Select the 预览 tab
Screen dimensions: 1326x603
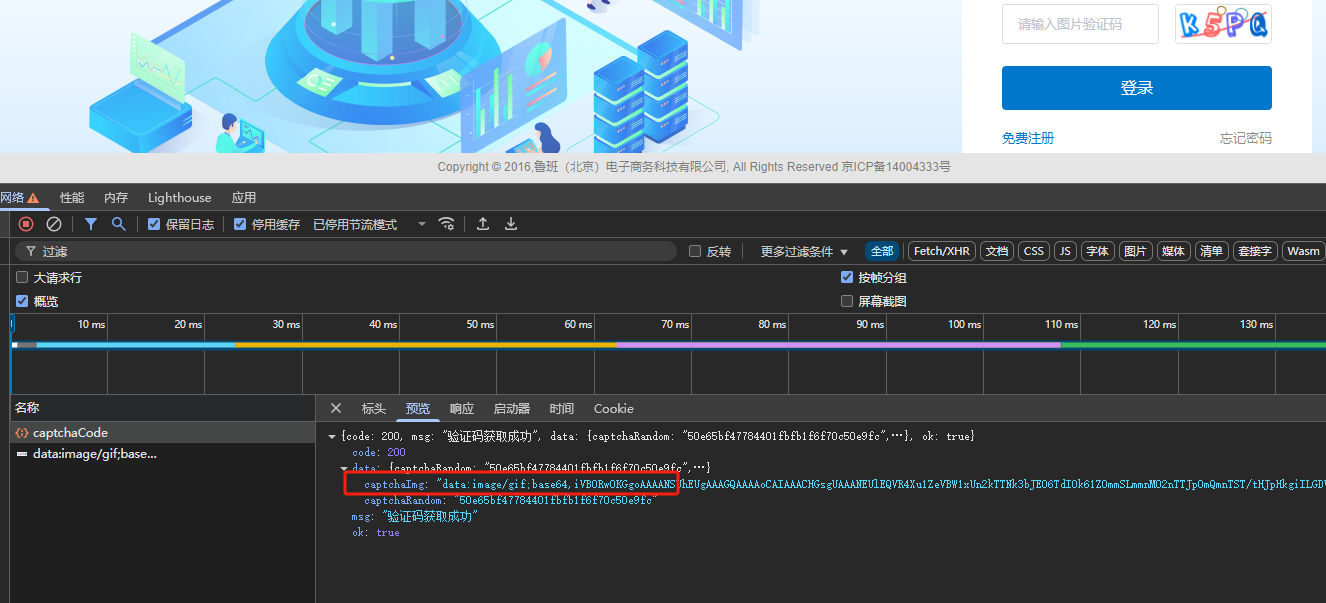[x=418, y=408]
